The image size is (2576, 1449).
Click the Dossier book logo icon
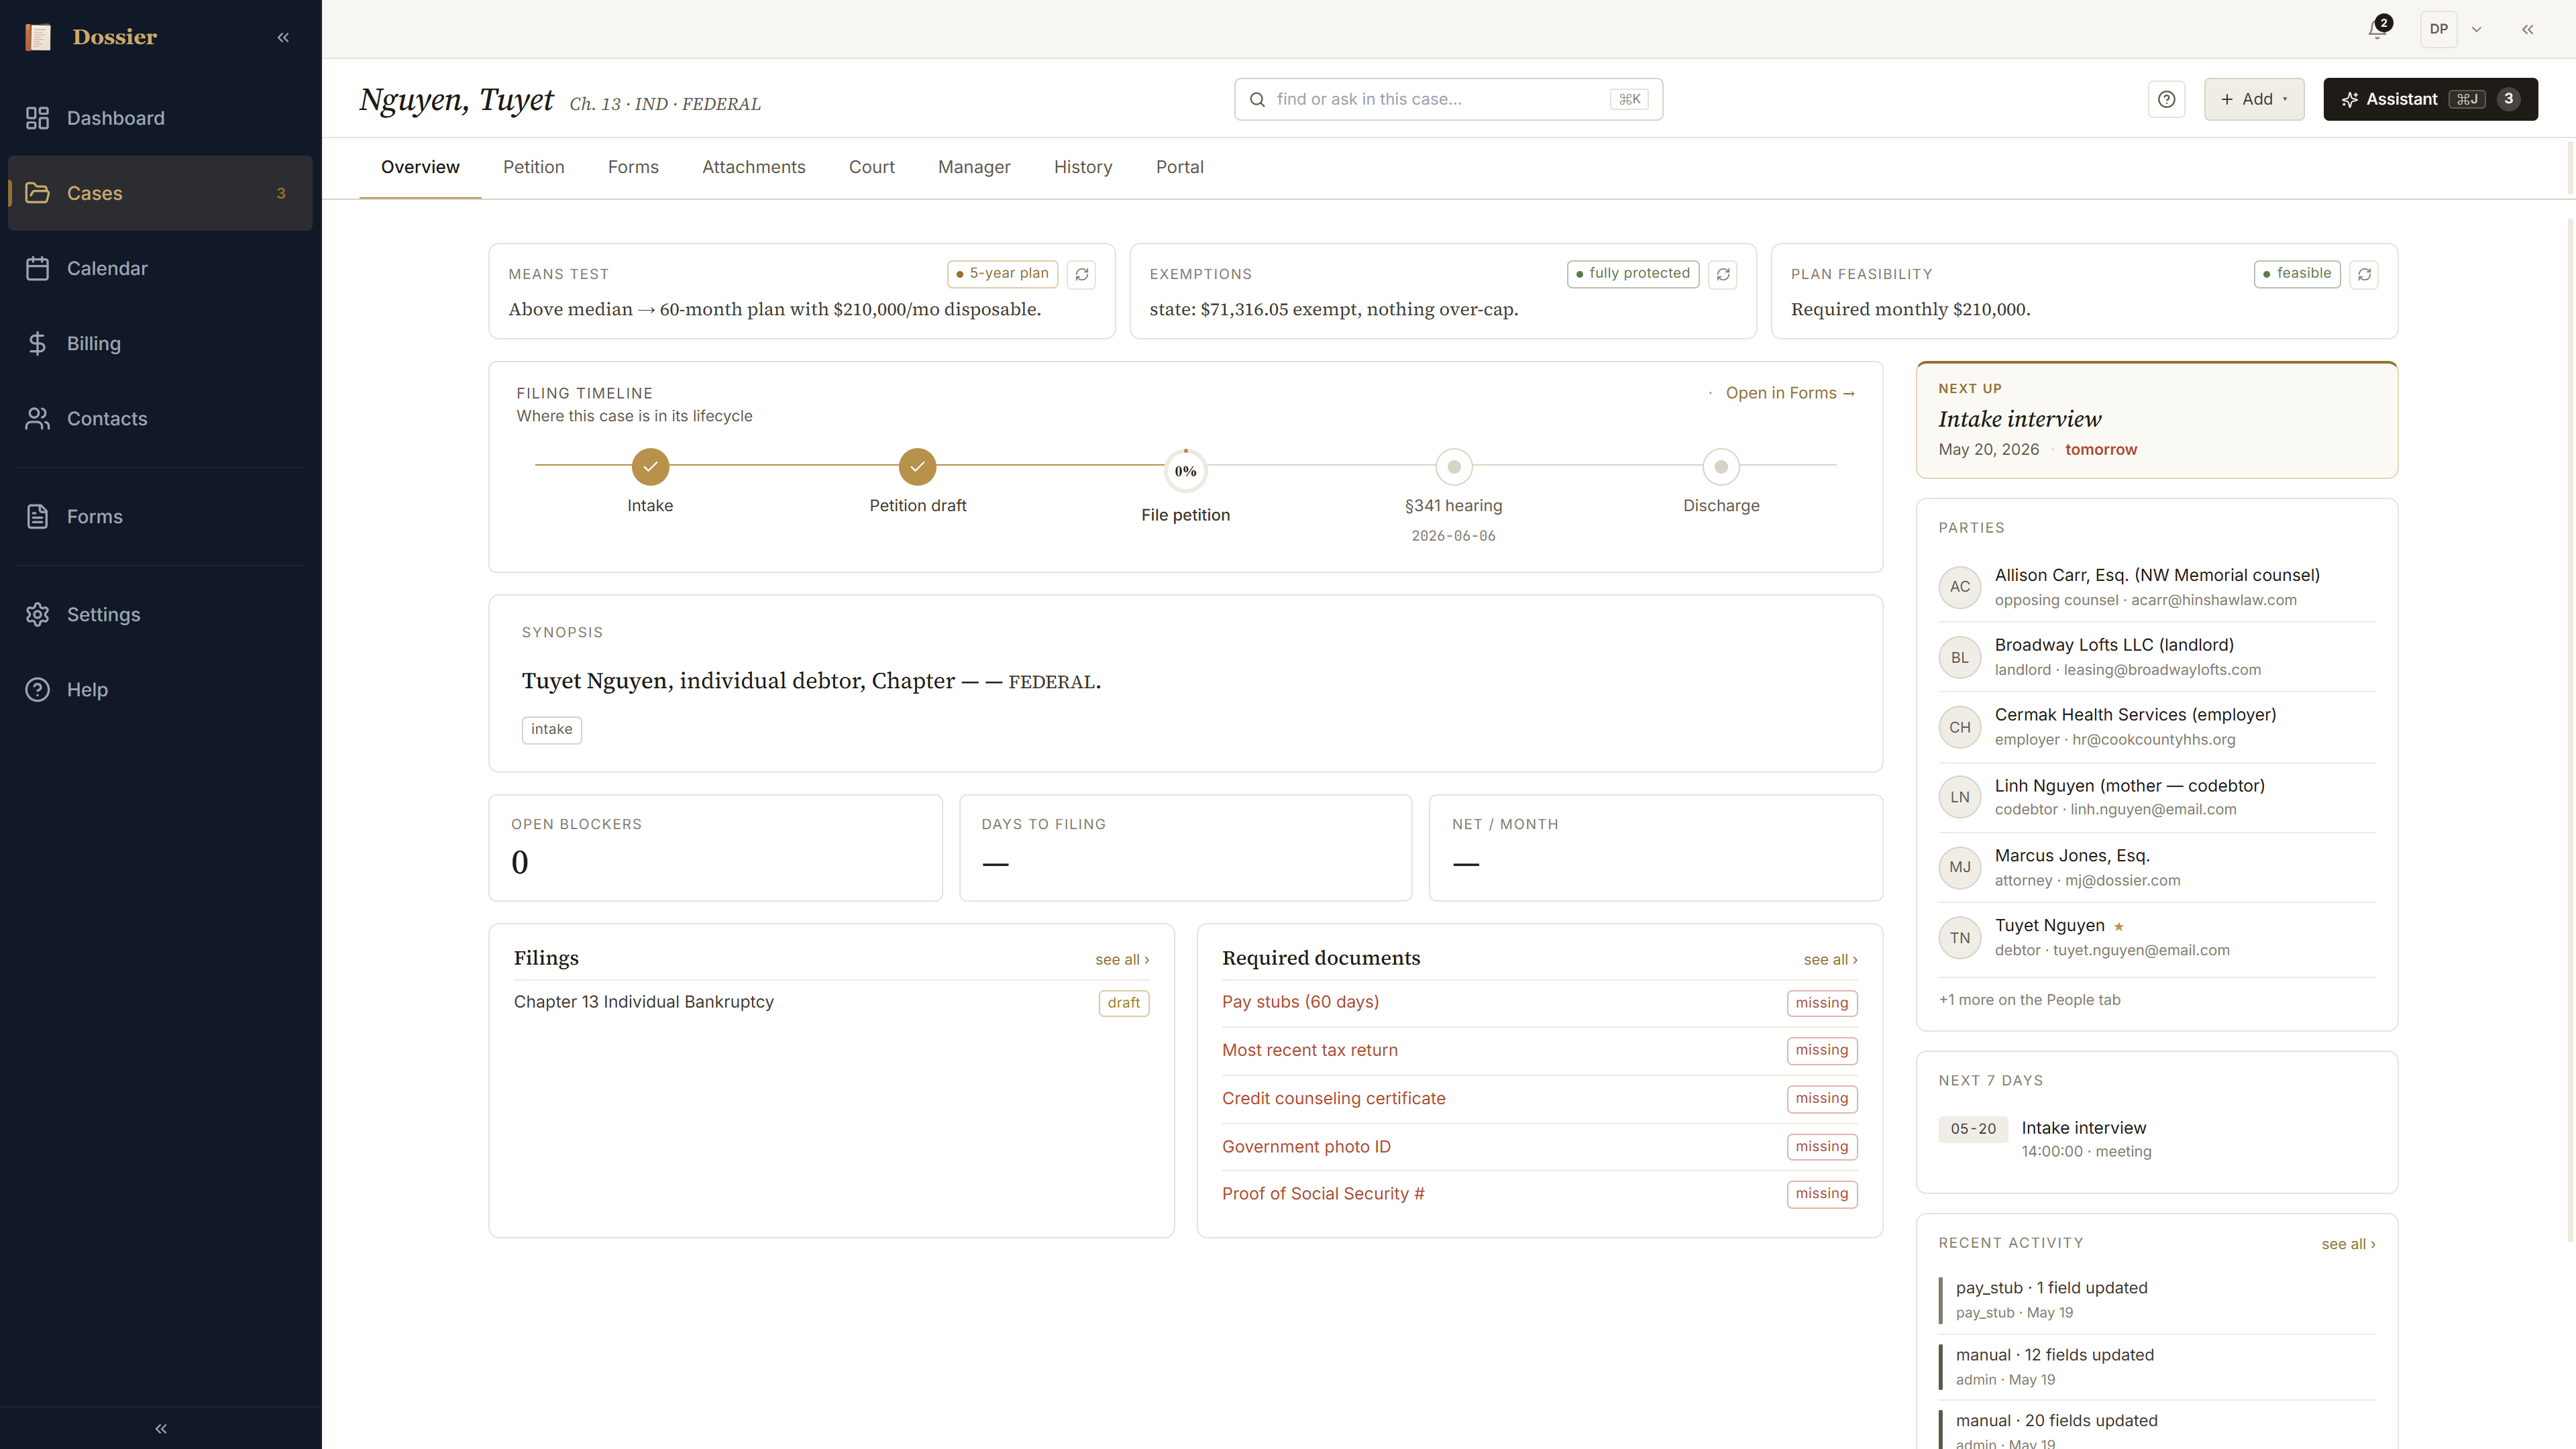pyautogui.click(x=38, y=37)
